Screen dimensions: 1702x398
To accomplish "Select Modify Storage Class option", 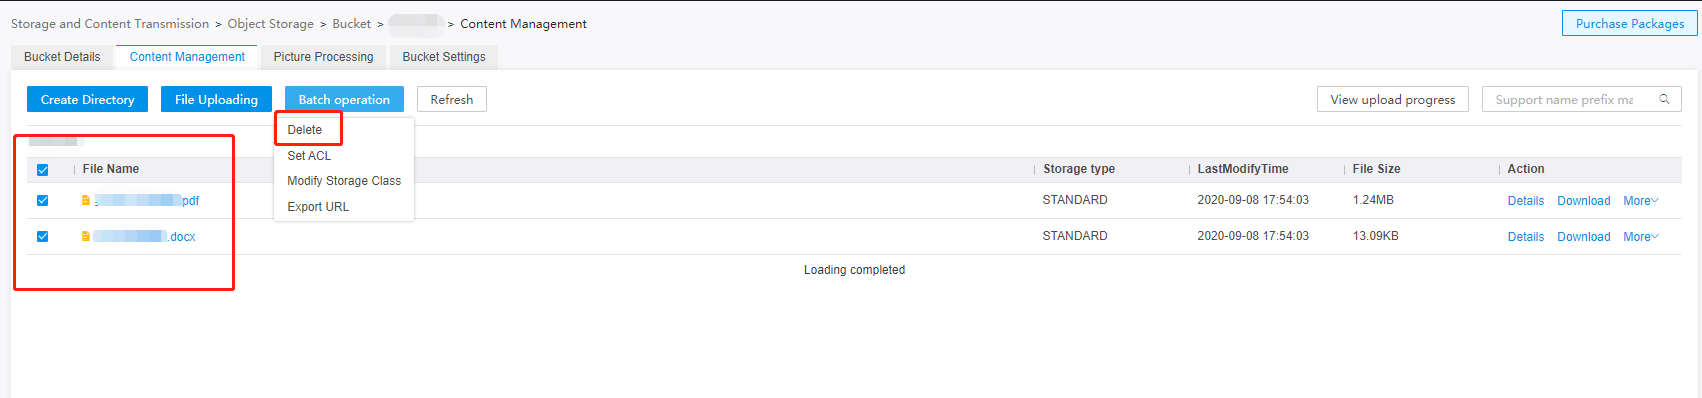I will click(344, 181).
